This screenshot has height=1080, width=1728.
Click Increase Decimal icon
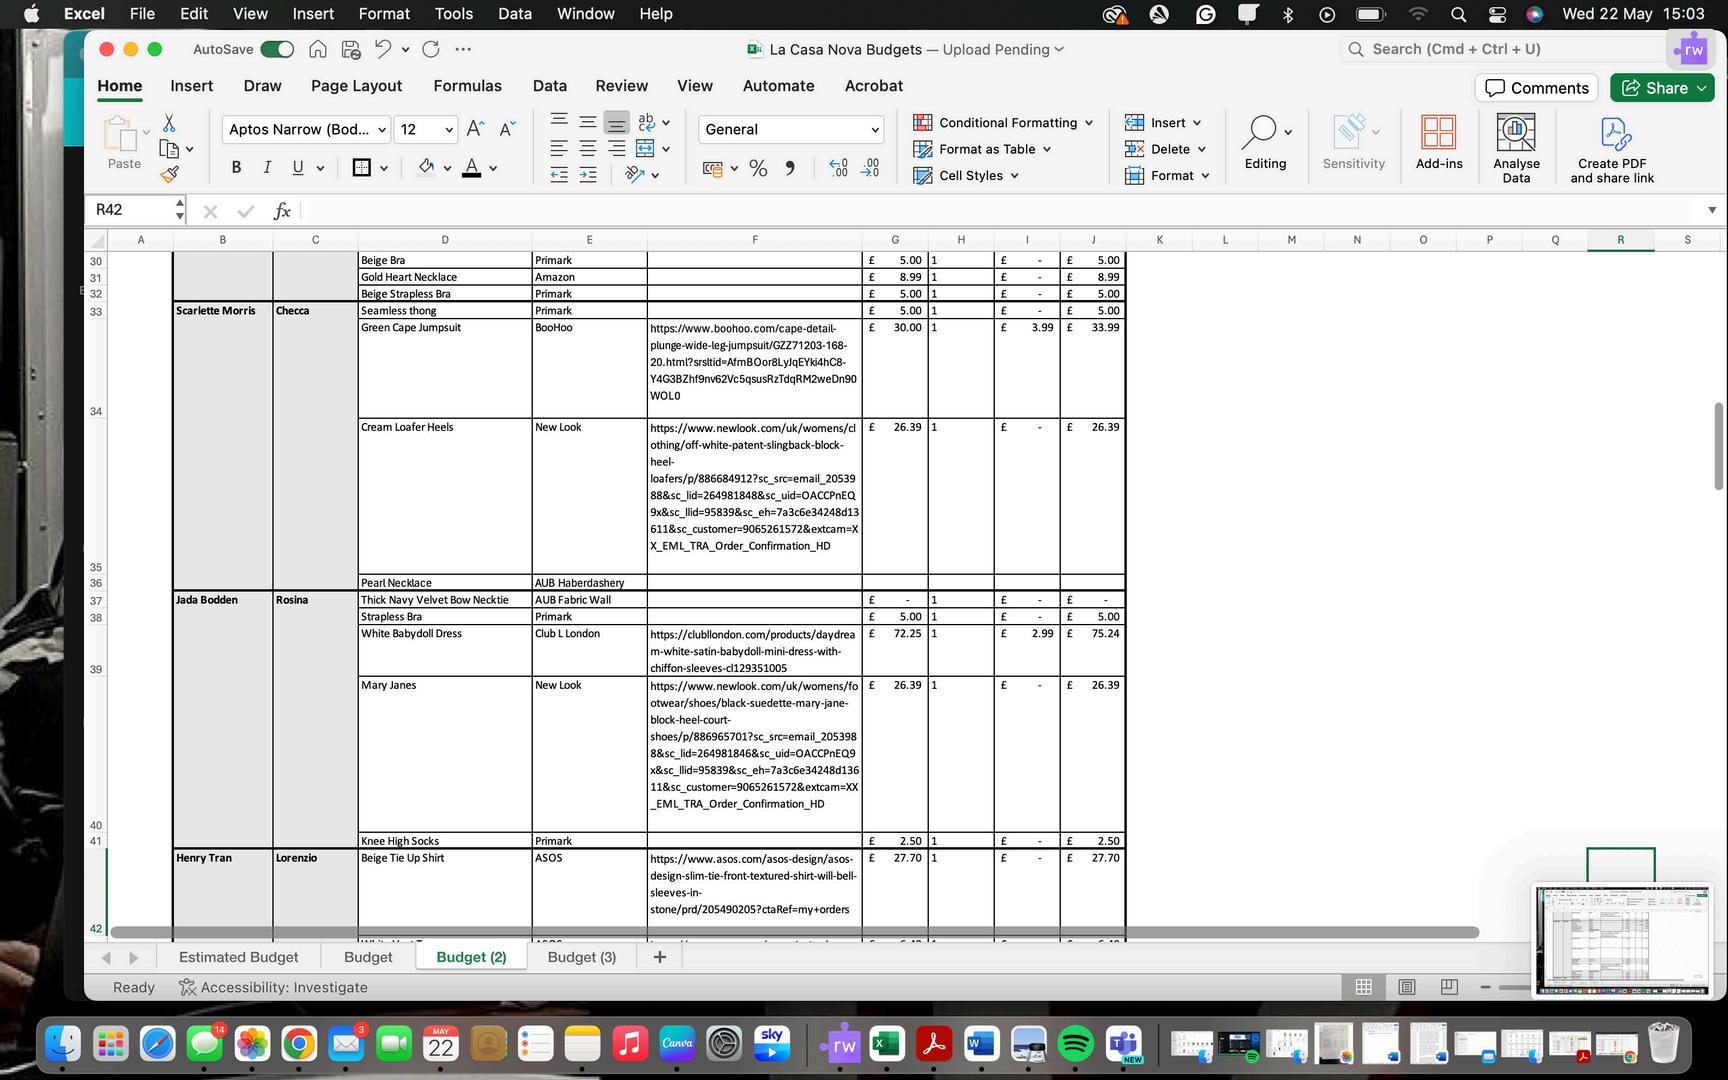838,168
